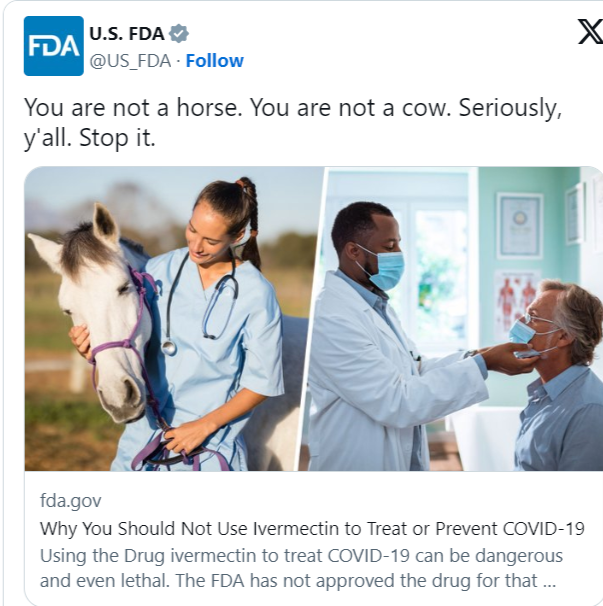Click the framed certificate on clinic wall

(x=520, y=226)
